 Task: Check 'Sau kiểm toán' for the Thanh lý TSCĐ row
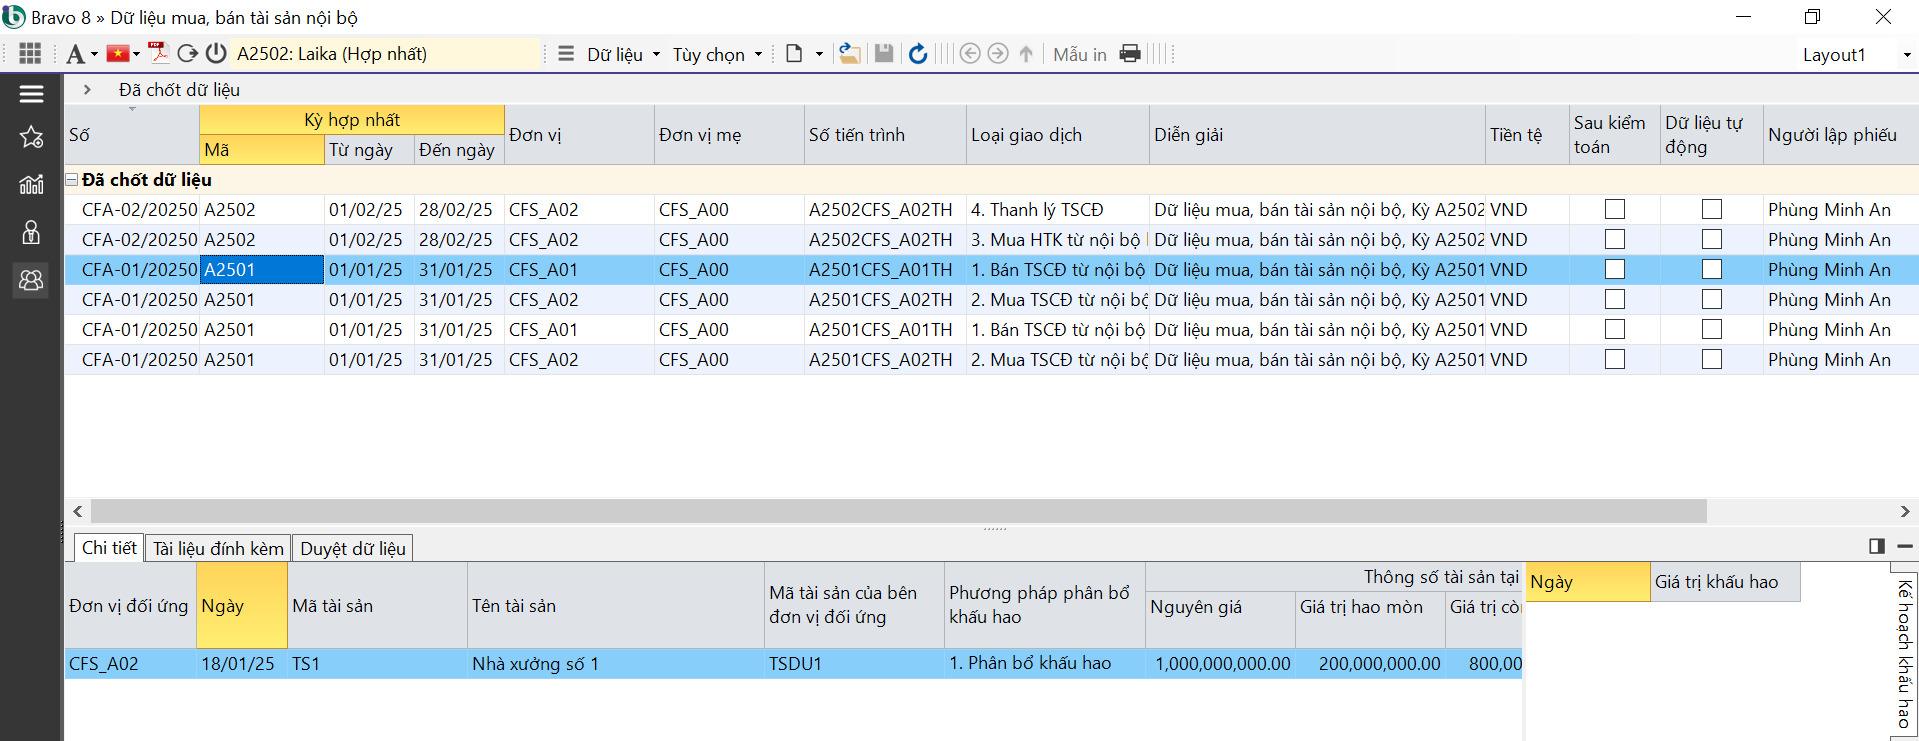(x=1614, y=210)
